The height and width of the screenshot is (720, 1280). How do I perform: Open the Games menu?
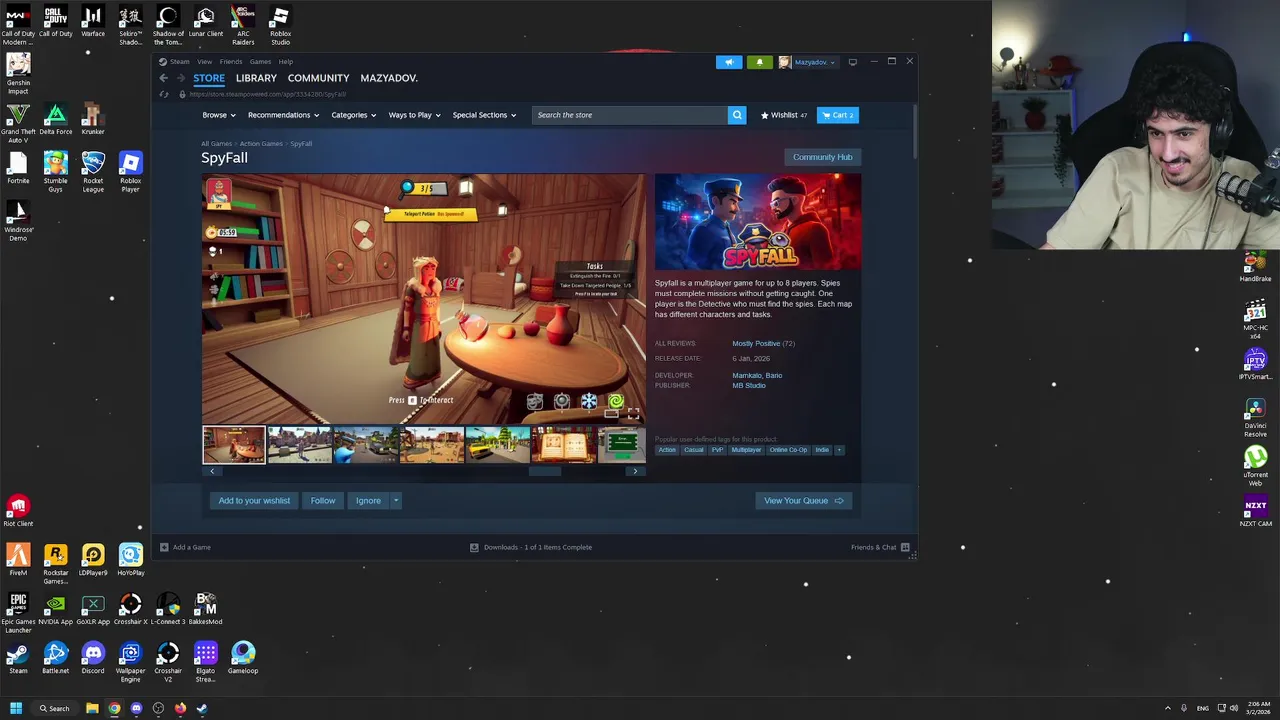click(260, 62)
